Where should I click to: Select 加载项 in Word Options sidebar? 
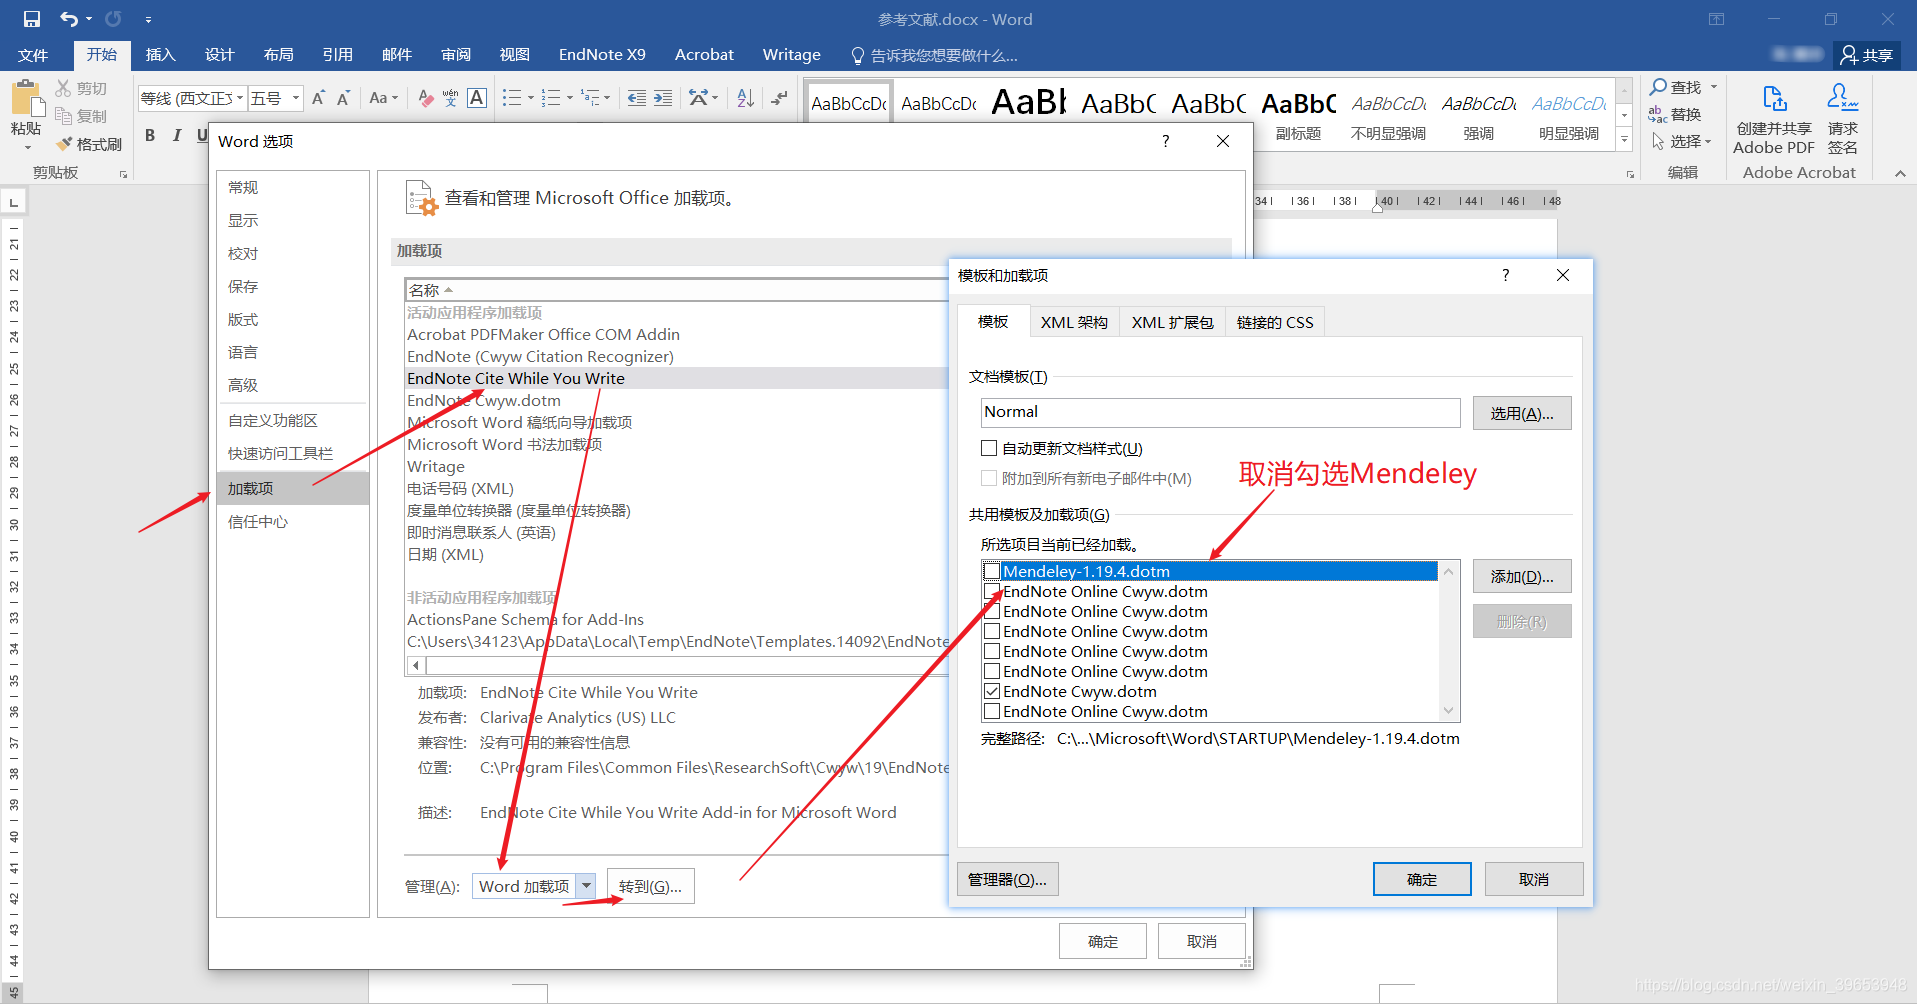pyautogui.click(x=293, y=488)
